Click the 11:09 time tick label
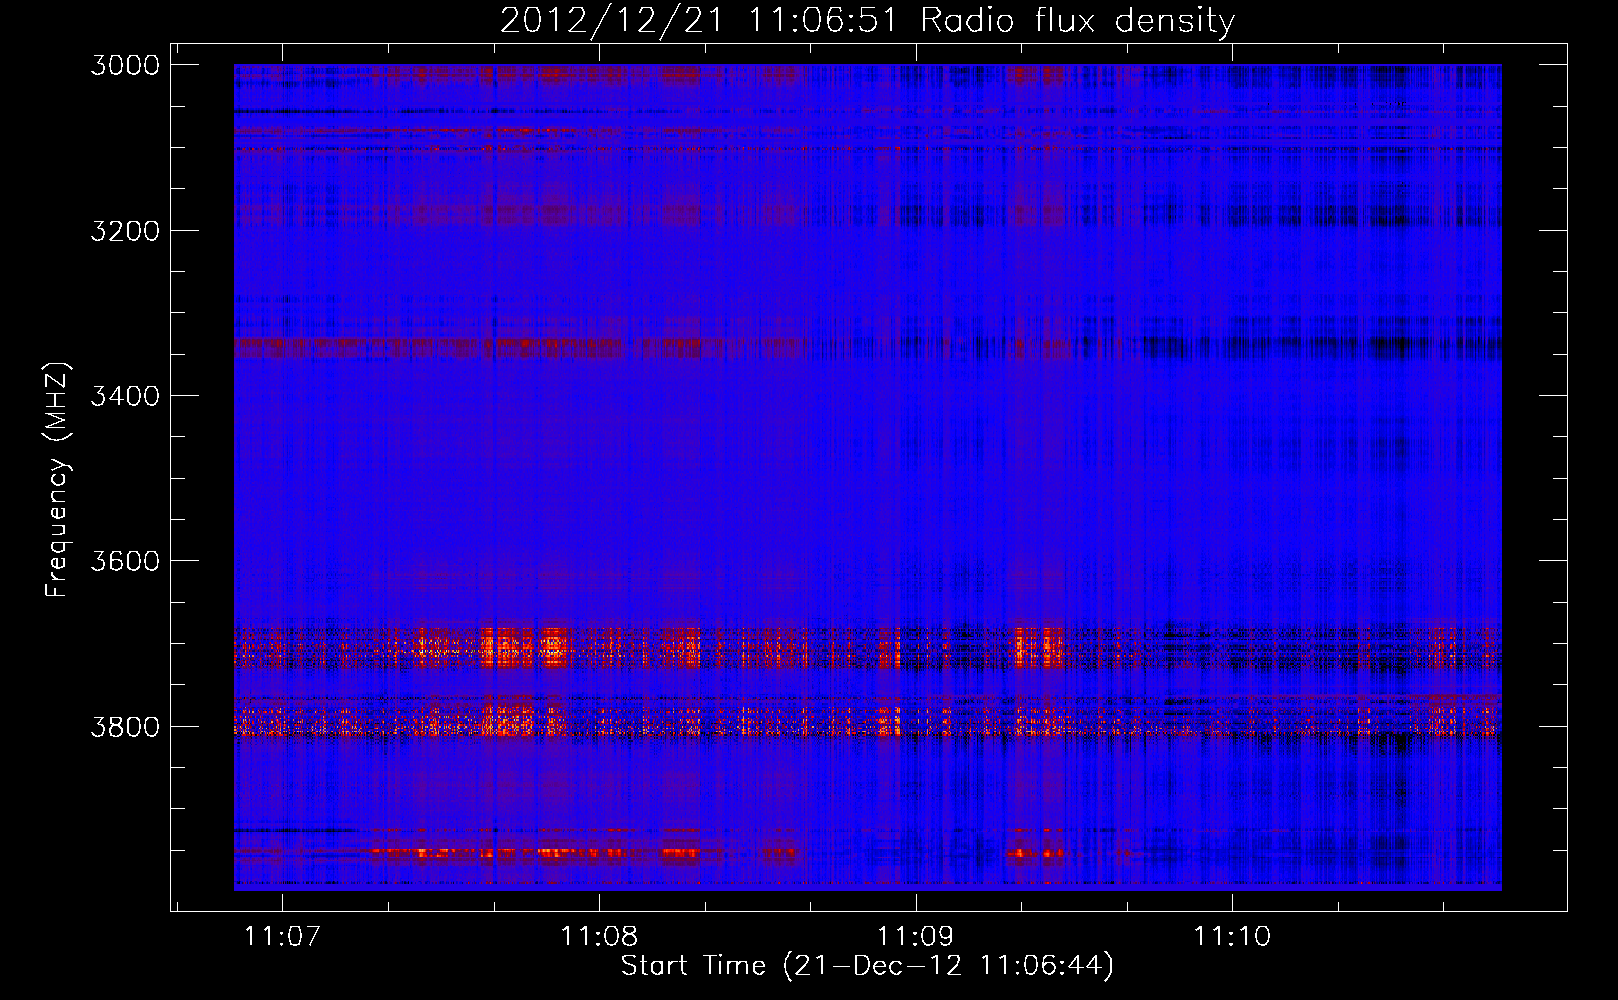The width and height of the screenshot is (1618, 1000). tap(916, 936)
